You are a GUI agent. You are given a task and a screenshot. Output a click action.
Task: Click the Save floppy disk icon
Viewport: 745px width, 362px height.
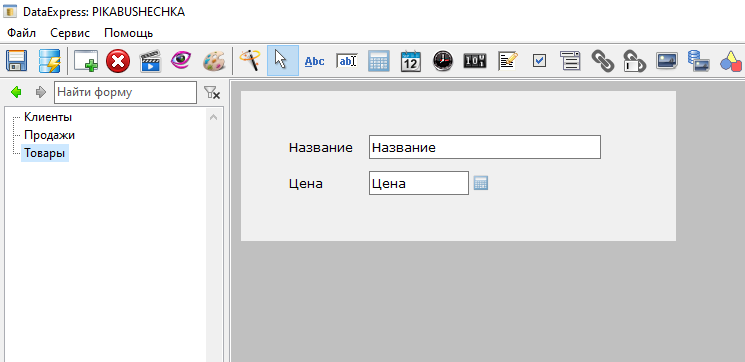coord(16,61)
